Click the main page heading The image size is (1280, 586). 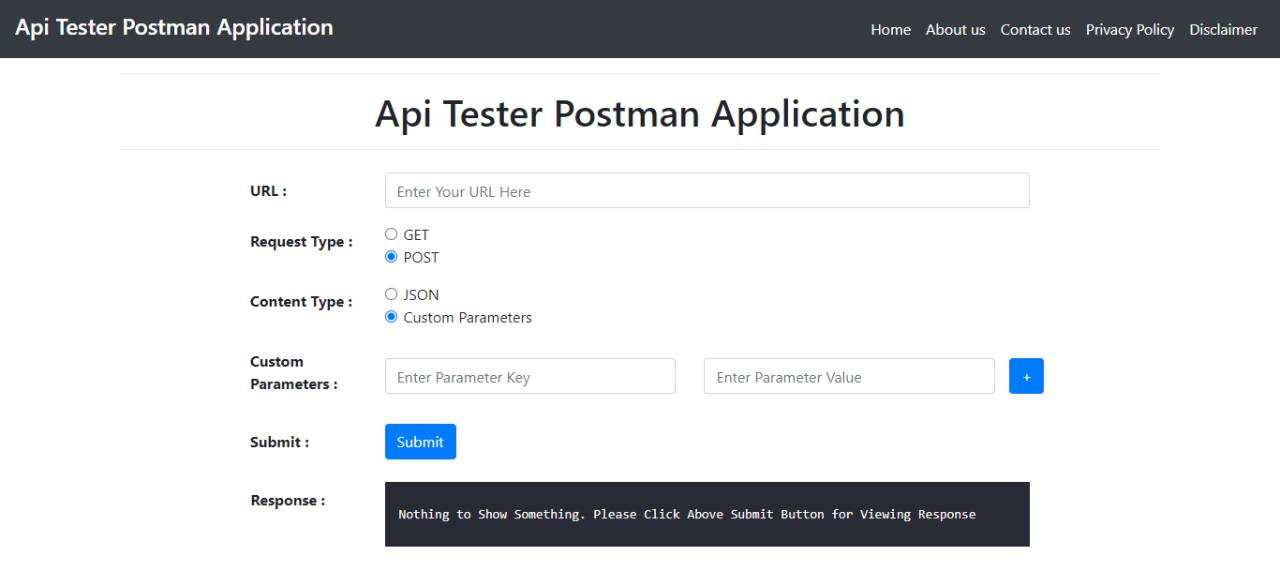point(640,114)
